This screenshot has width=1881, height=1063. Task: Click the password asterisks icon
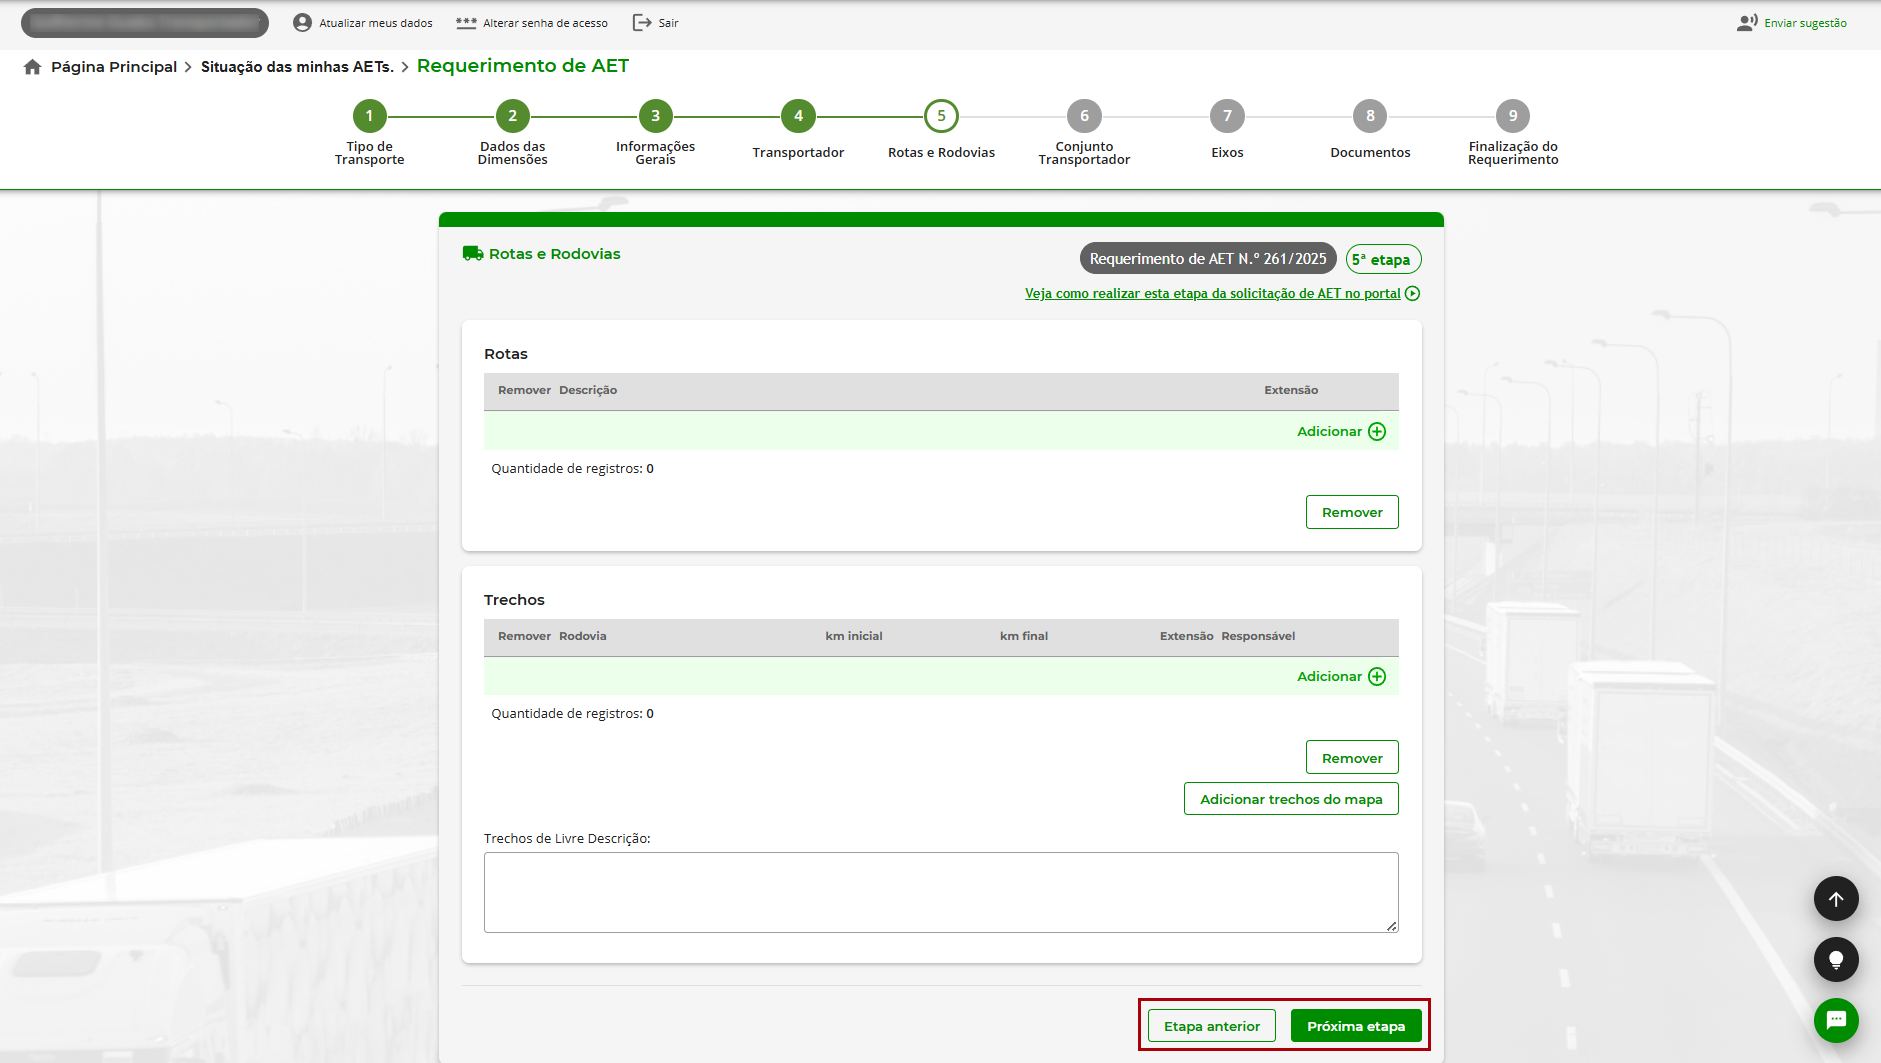[x=466, y=23]
